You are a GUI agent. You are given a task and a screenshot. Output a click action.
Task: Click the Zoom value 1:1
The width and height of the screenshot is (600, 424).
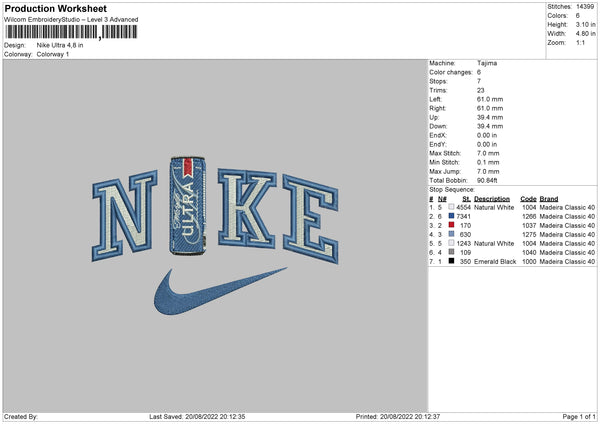coord(580,42)
